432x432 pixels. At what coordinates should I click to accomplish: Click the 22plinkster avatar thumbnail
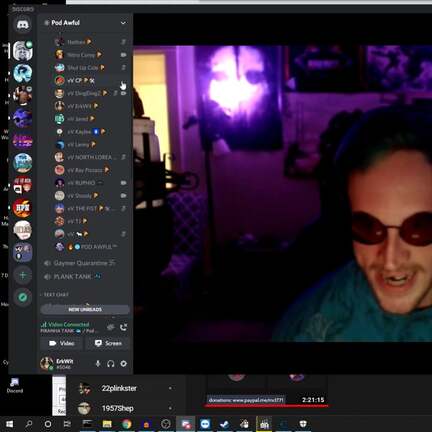click(x=85, y=388)
